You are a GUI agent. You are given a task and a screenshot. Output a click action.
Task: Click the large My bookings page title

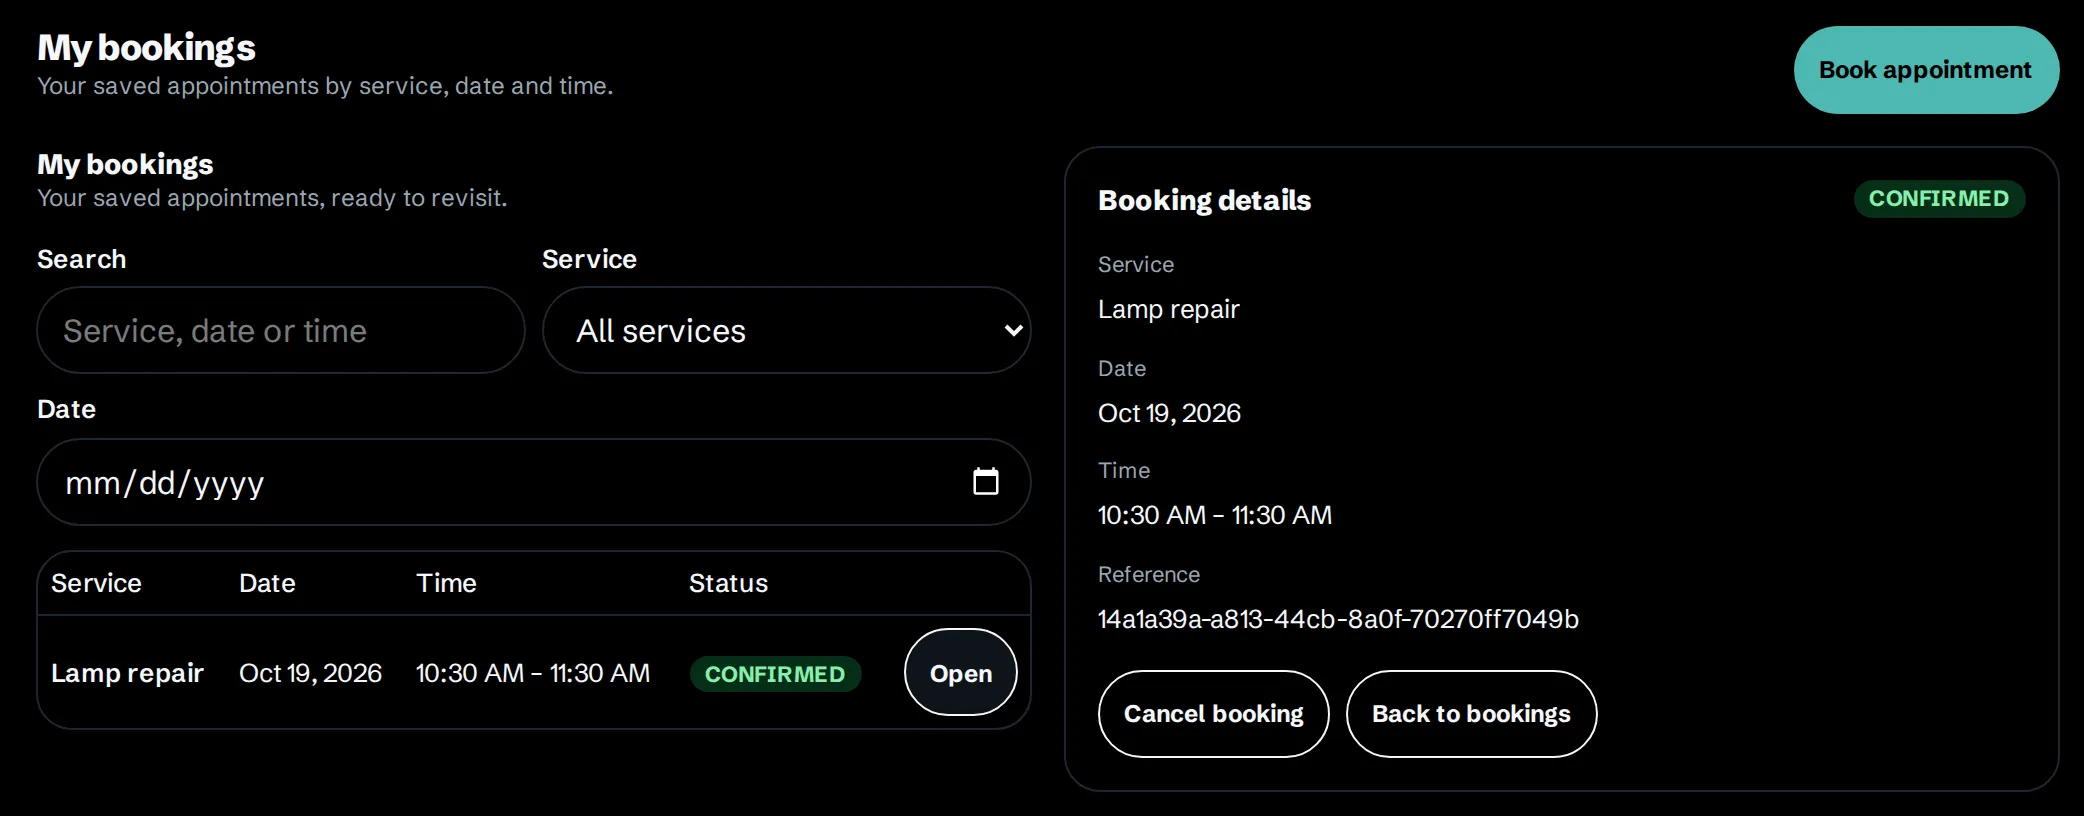coord(146,48)
